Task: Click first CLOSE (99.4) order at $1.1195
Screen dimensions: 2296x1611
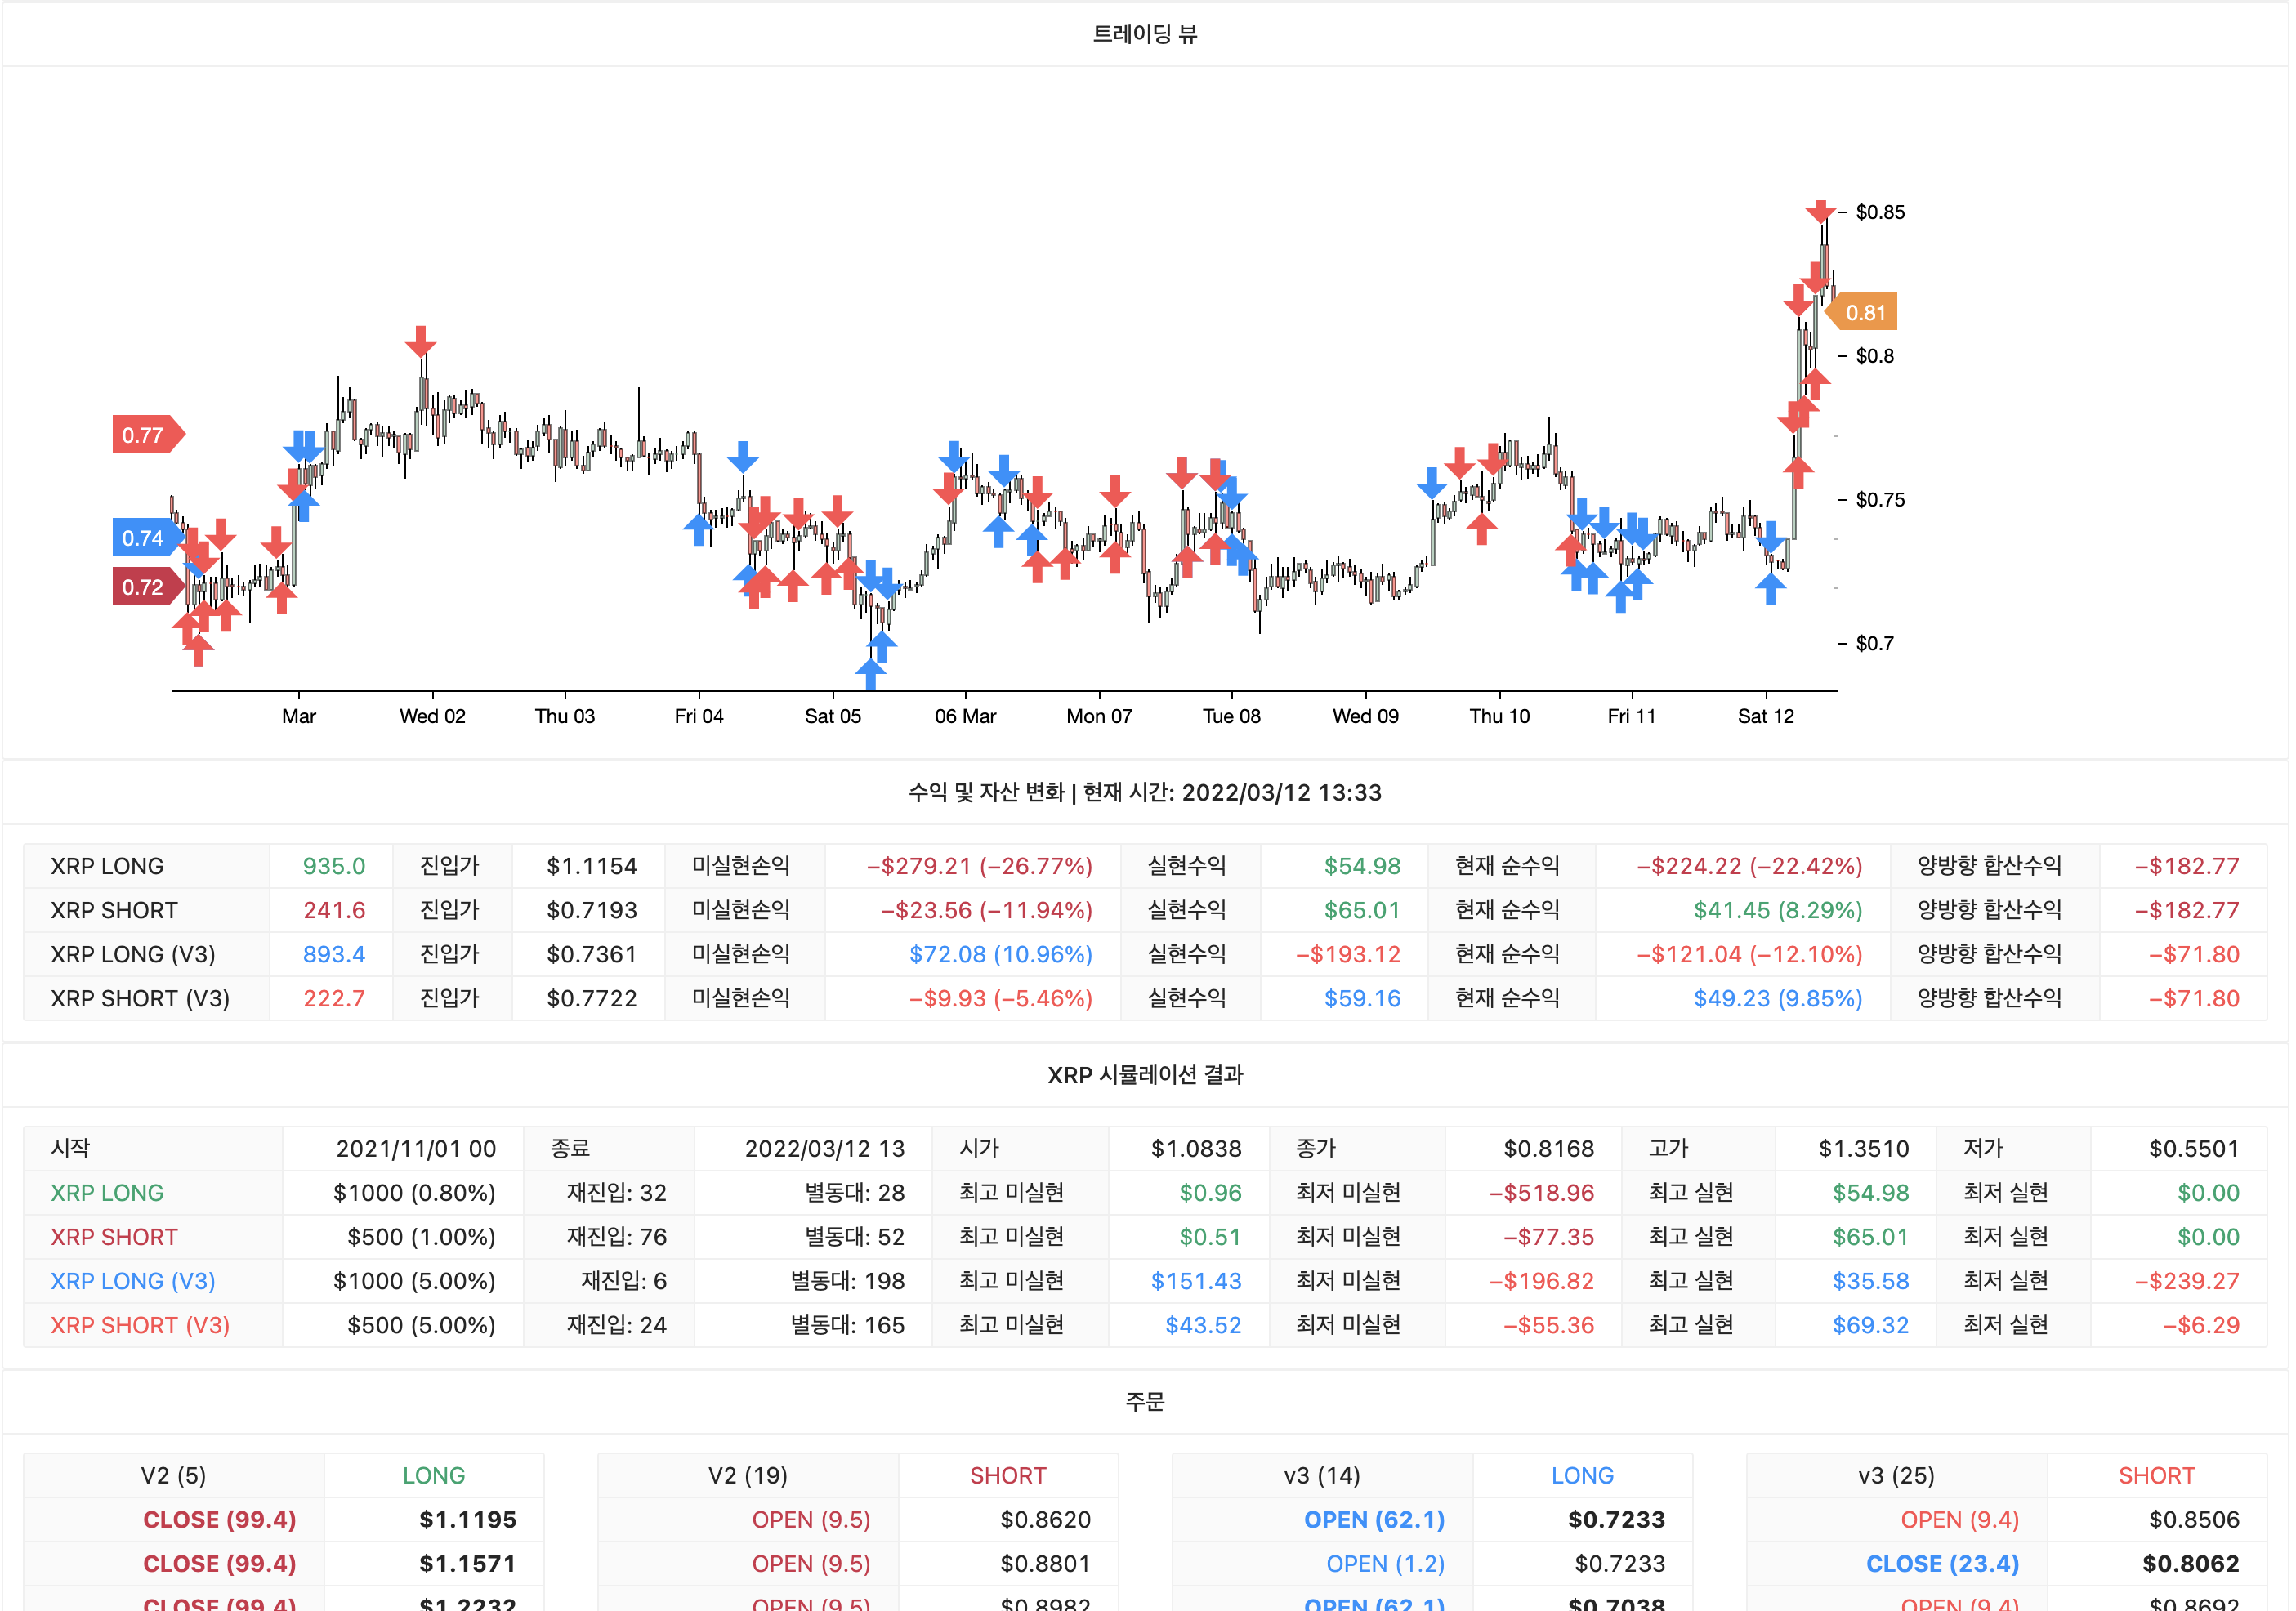Action: click(219, 1519)
